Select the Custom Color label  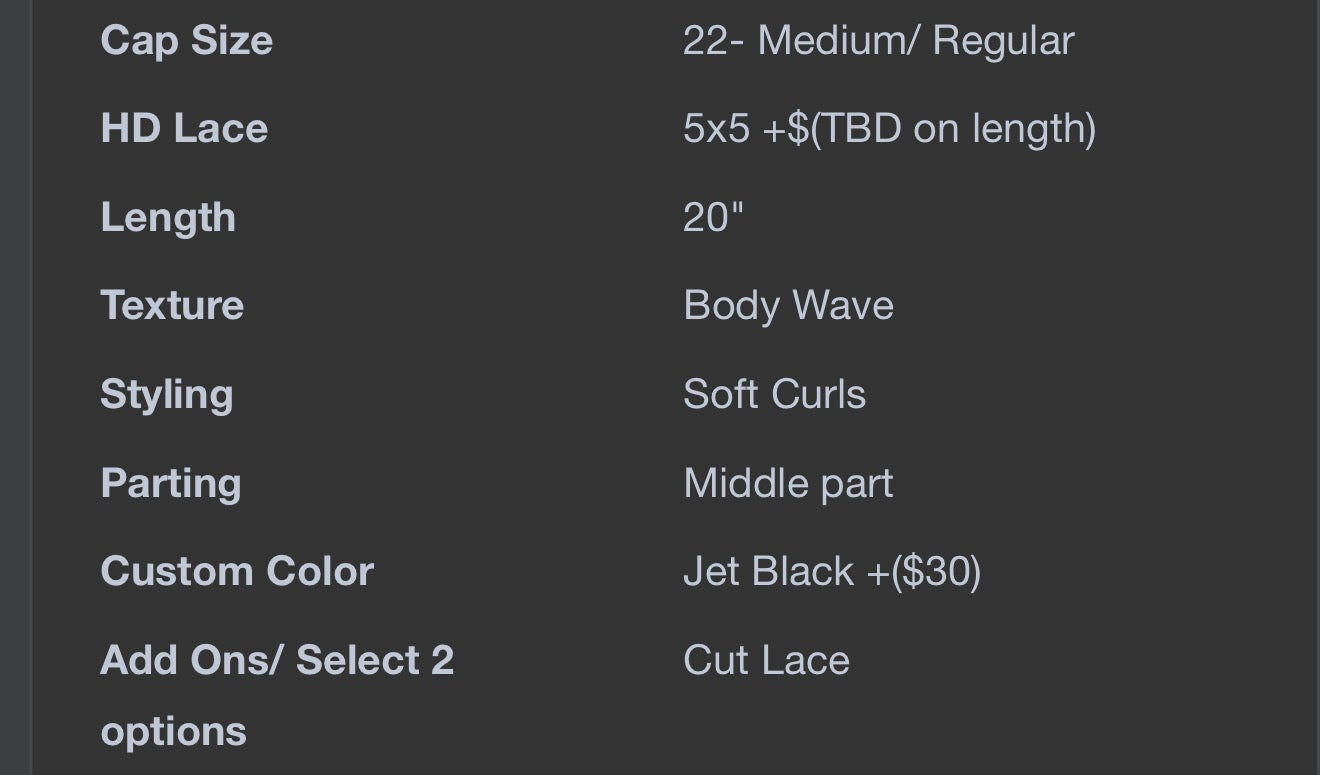[237, 571]
